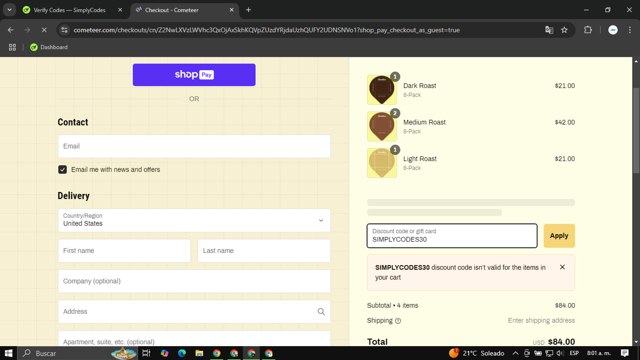This screenshot has width=640, height=360.
Task: Focus the Email contact field
Action: (x=194, y=146)
